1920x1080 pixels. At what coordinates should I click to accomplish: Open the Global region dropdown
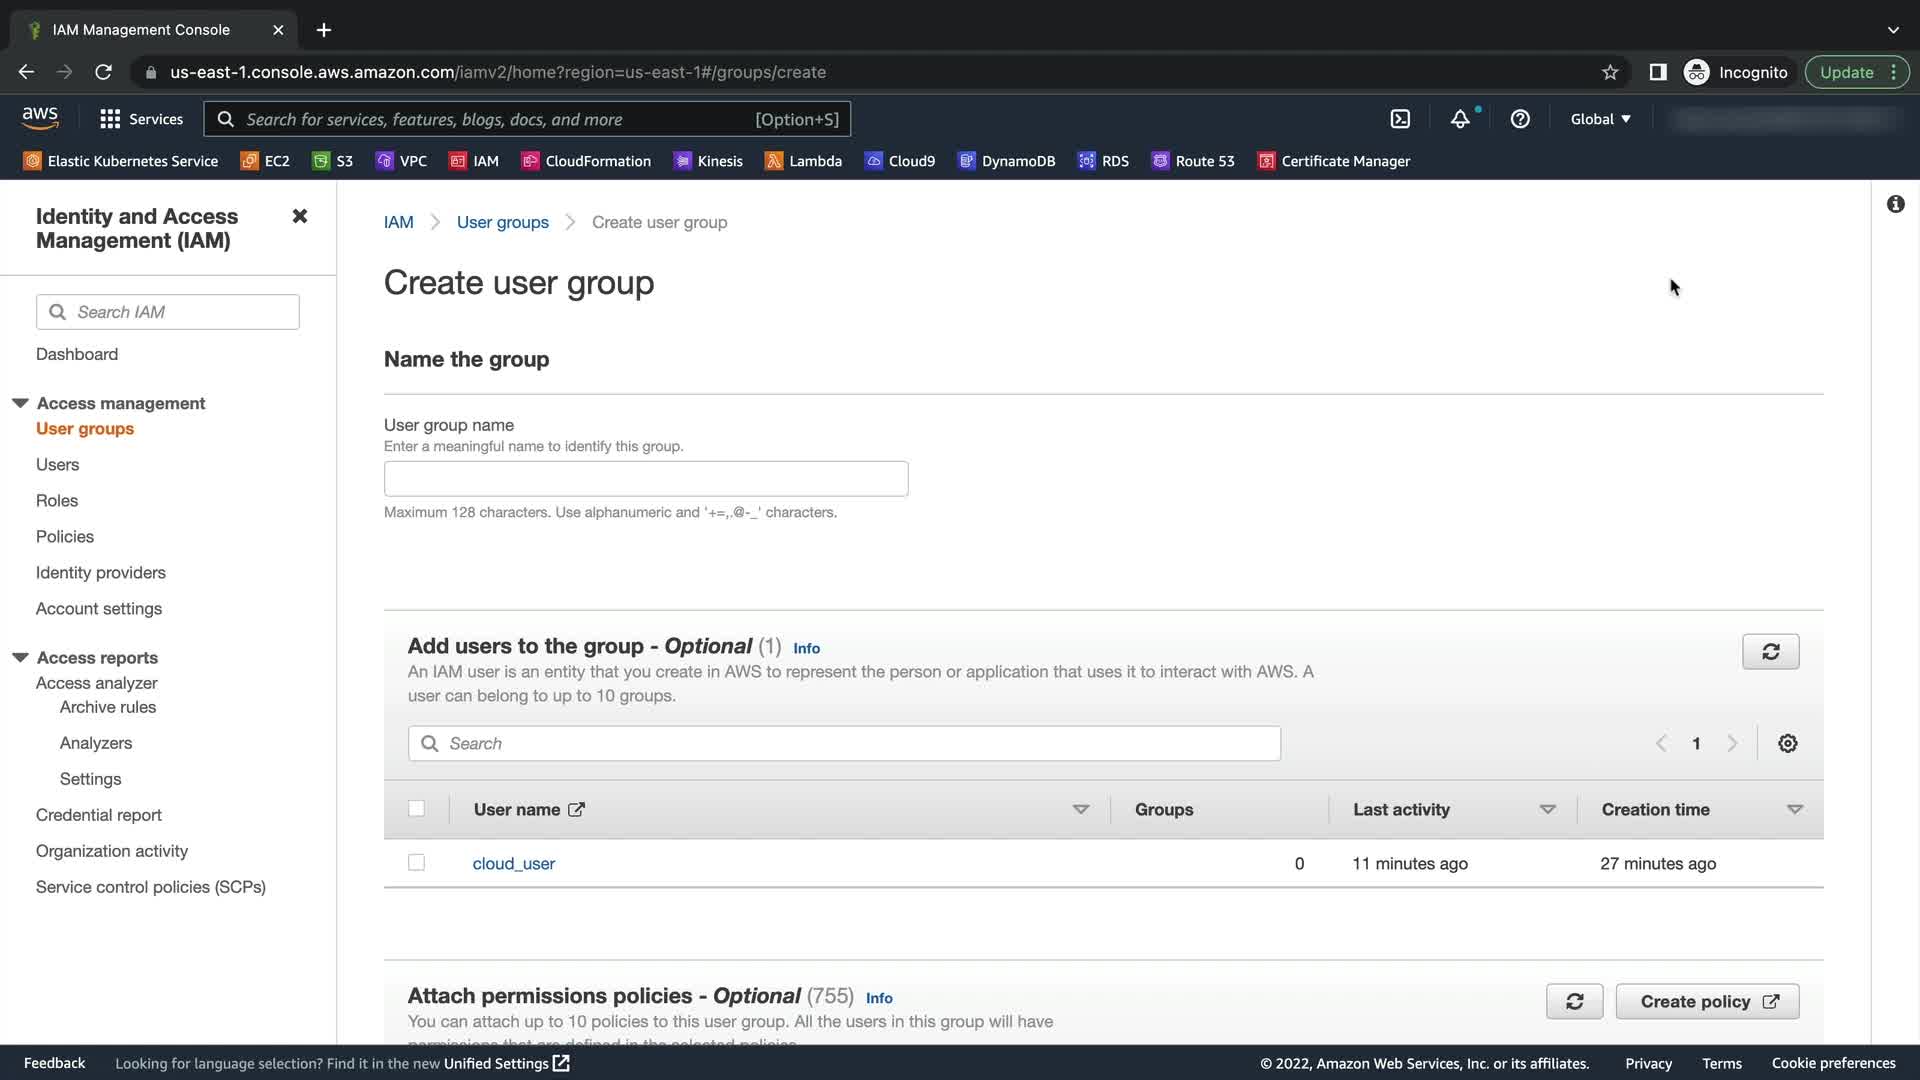coord(1600,119)
